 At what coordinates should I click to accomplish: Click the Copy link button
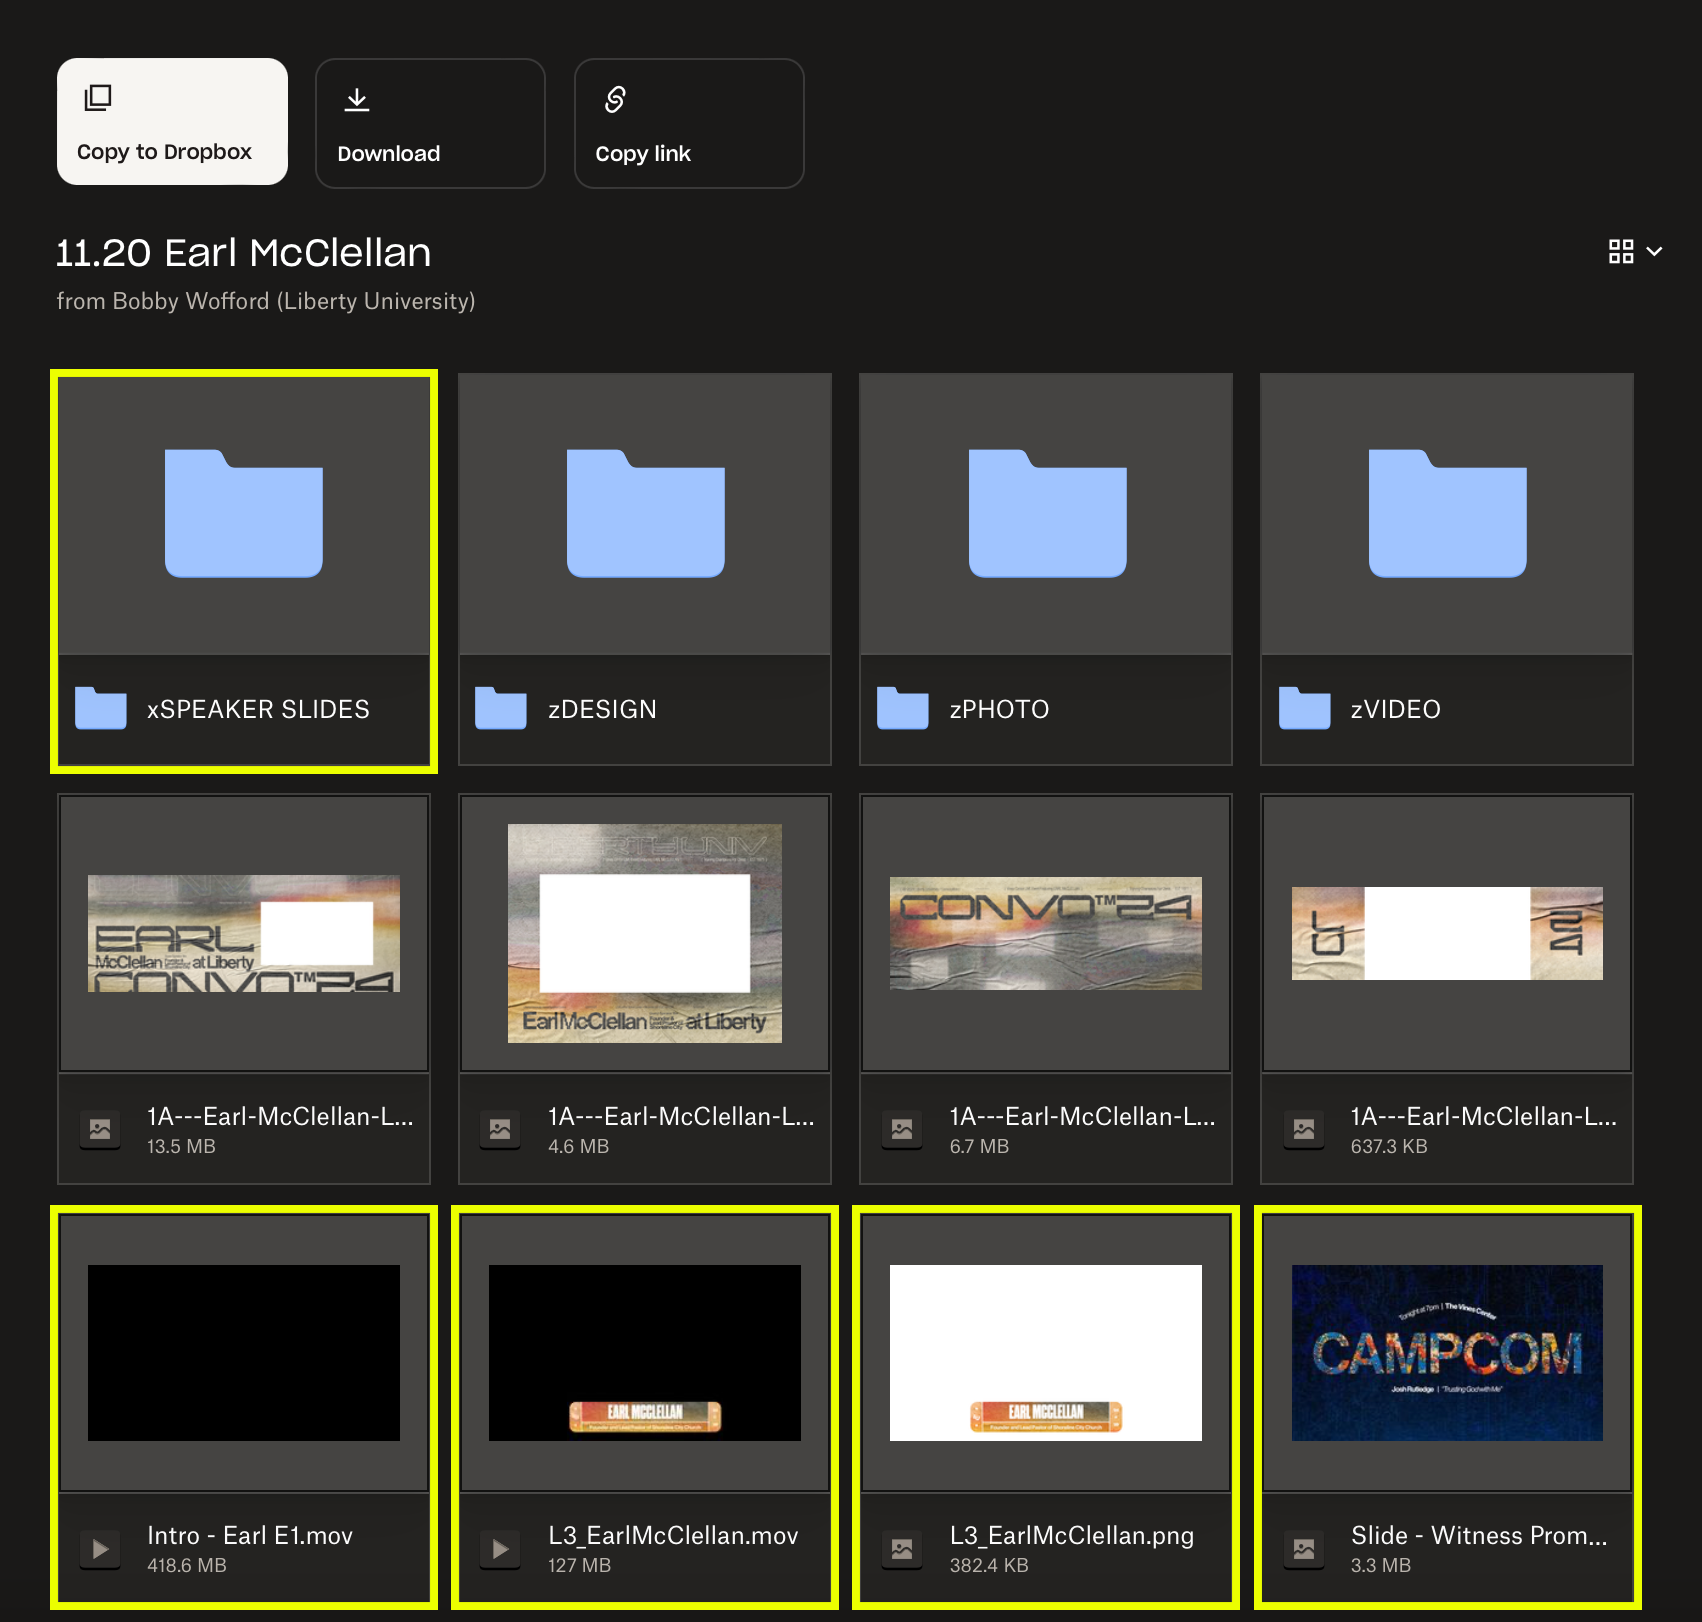(689, 123)
